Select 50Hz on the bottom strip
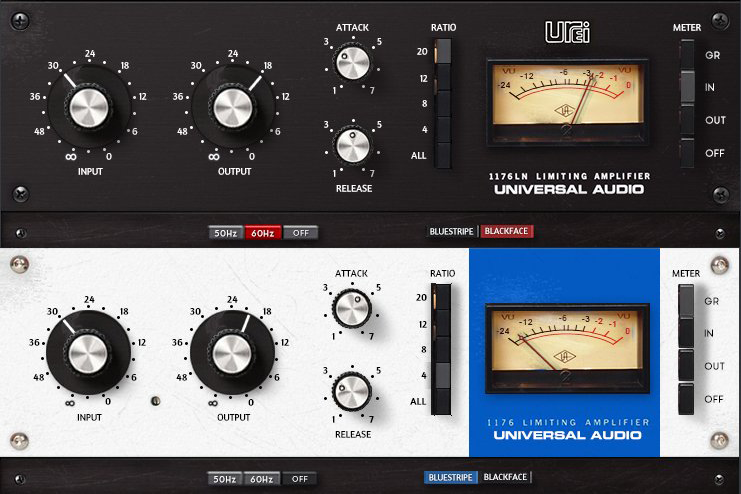The width and height of the screenshot is (741, 494). (225, 479)
